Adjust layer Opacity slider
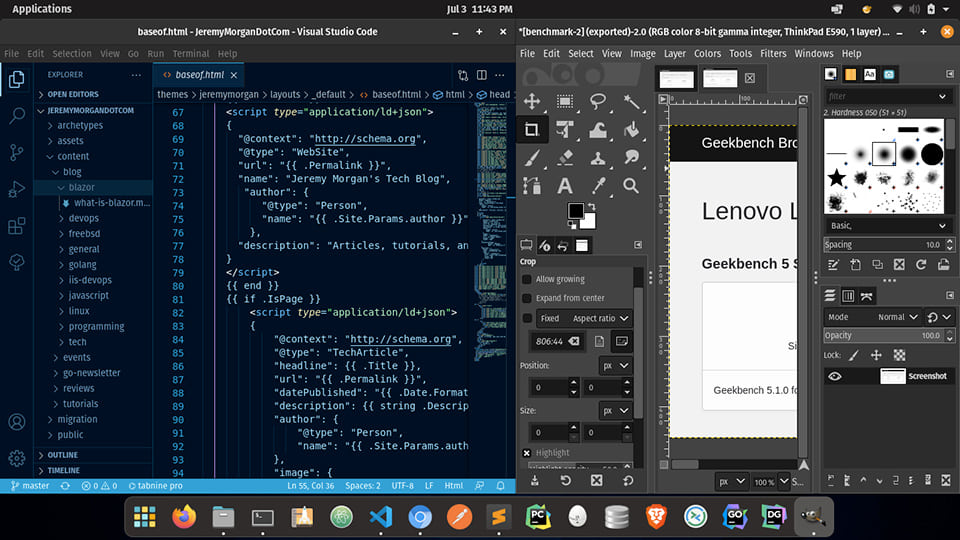This screenshot has width=960, height=540. pyautogui.click(x=883, y=336)
